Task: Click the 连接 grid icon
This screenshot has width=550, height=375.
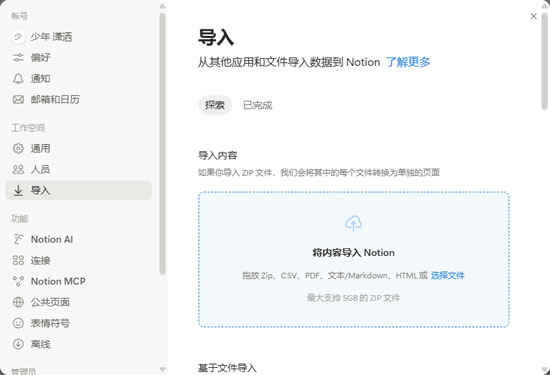Action: click(18, 260)
